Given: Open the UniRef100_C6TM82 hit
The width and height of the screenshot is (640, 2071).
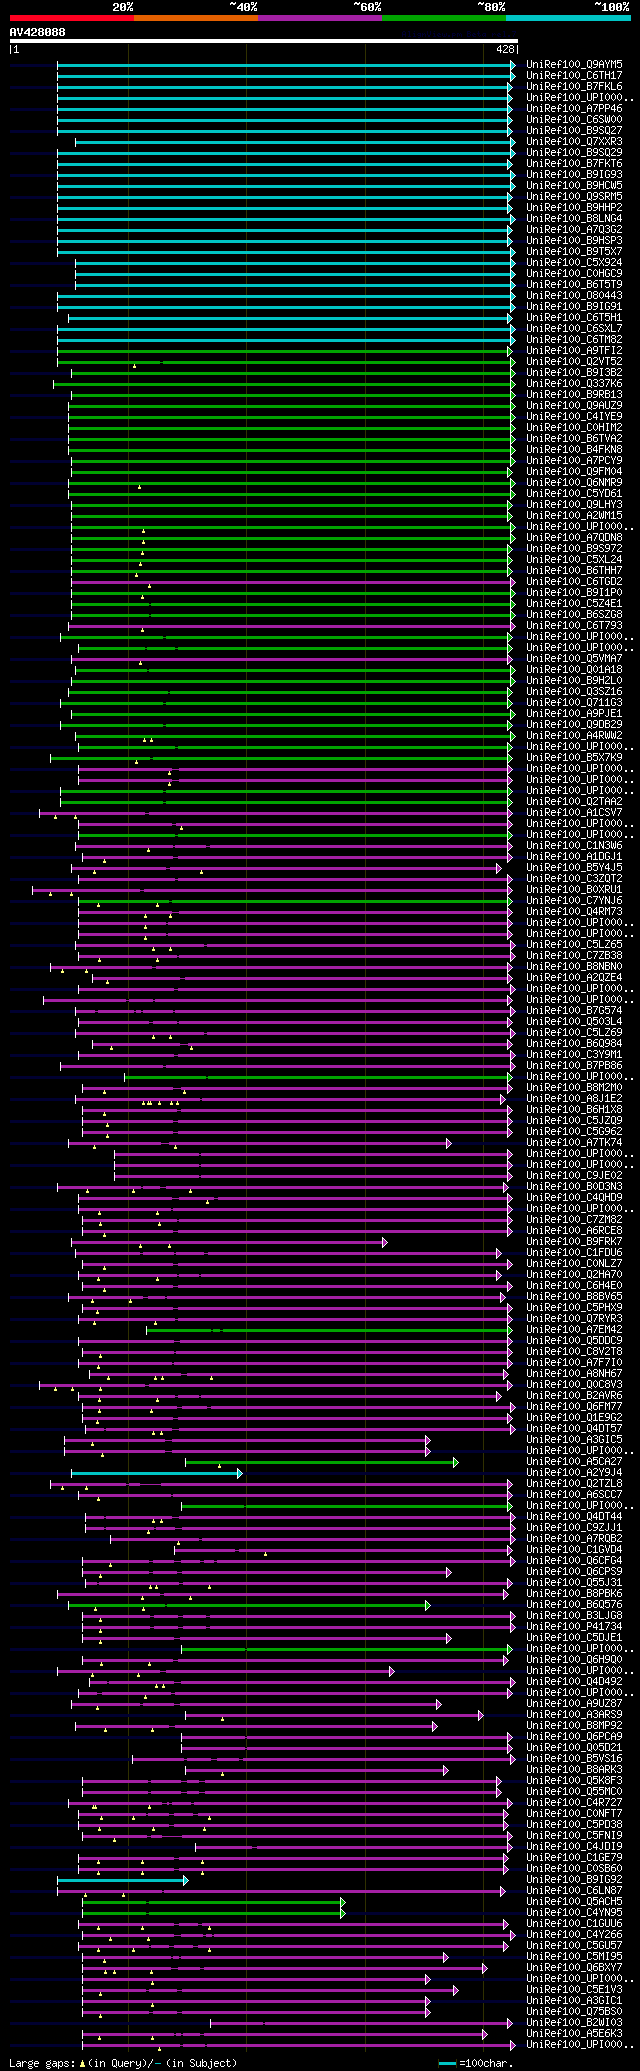Looking at the screenshot, I should pos(574,339).
